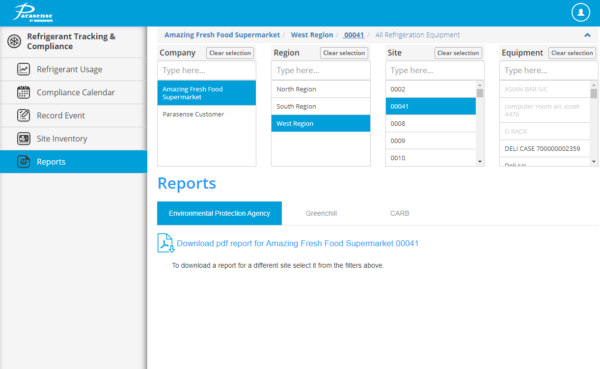Clear the Site selection

point(458,53)
